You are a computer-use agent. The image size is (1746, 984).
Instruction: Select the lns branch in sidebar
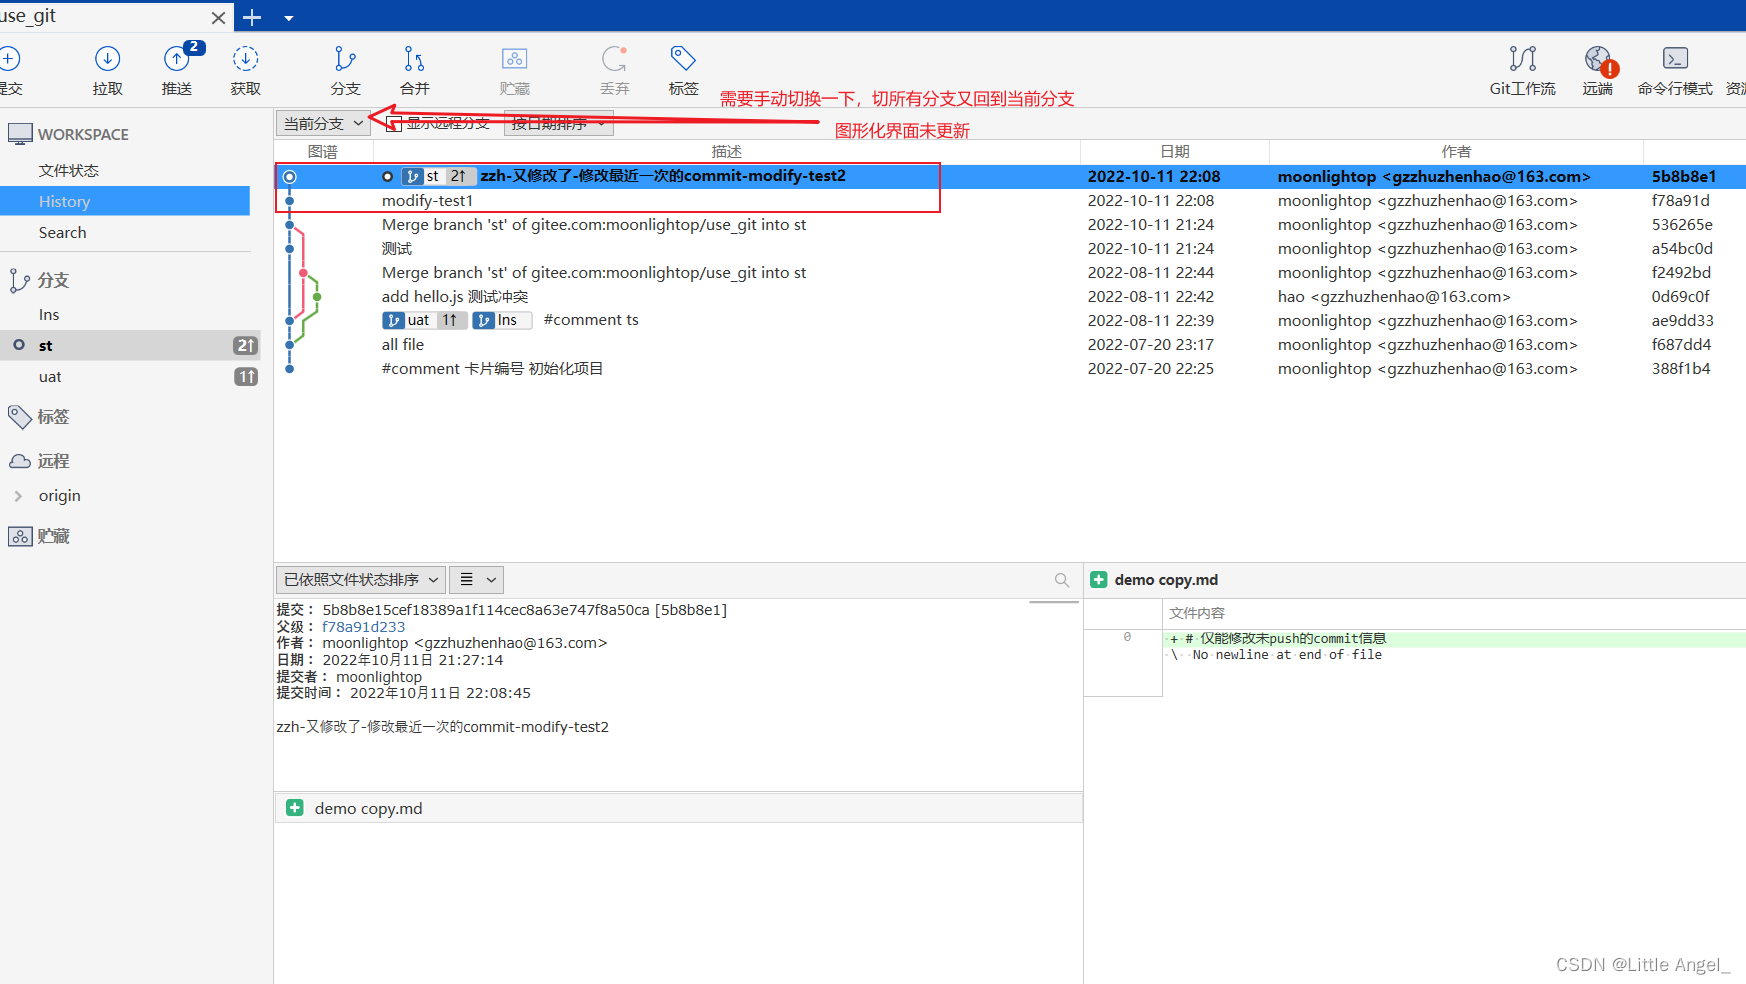click(x=49, y=314)
